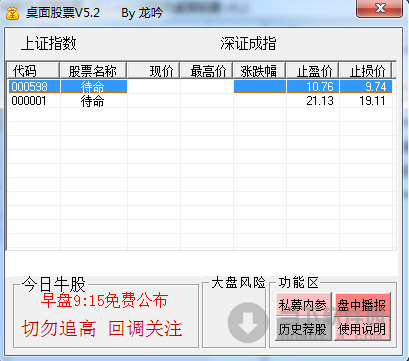Open 私募内参 button

click(x=303, y=305)
